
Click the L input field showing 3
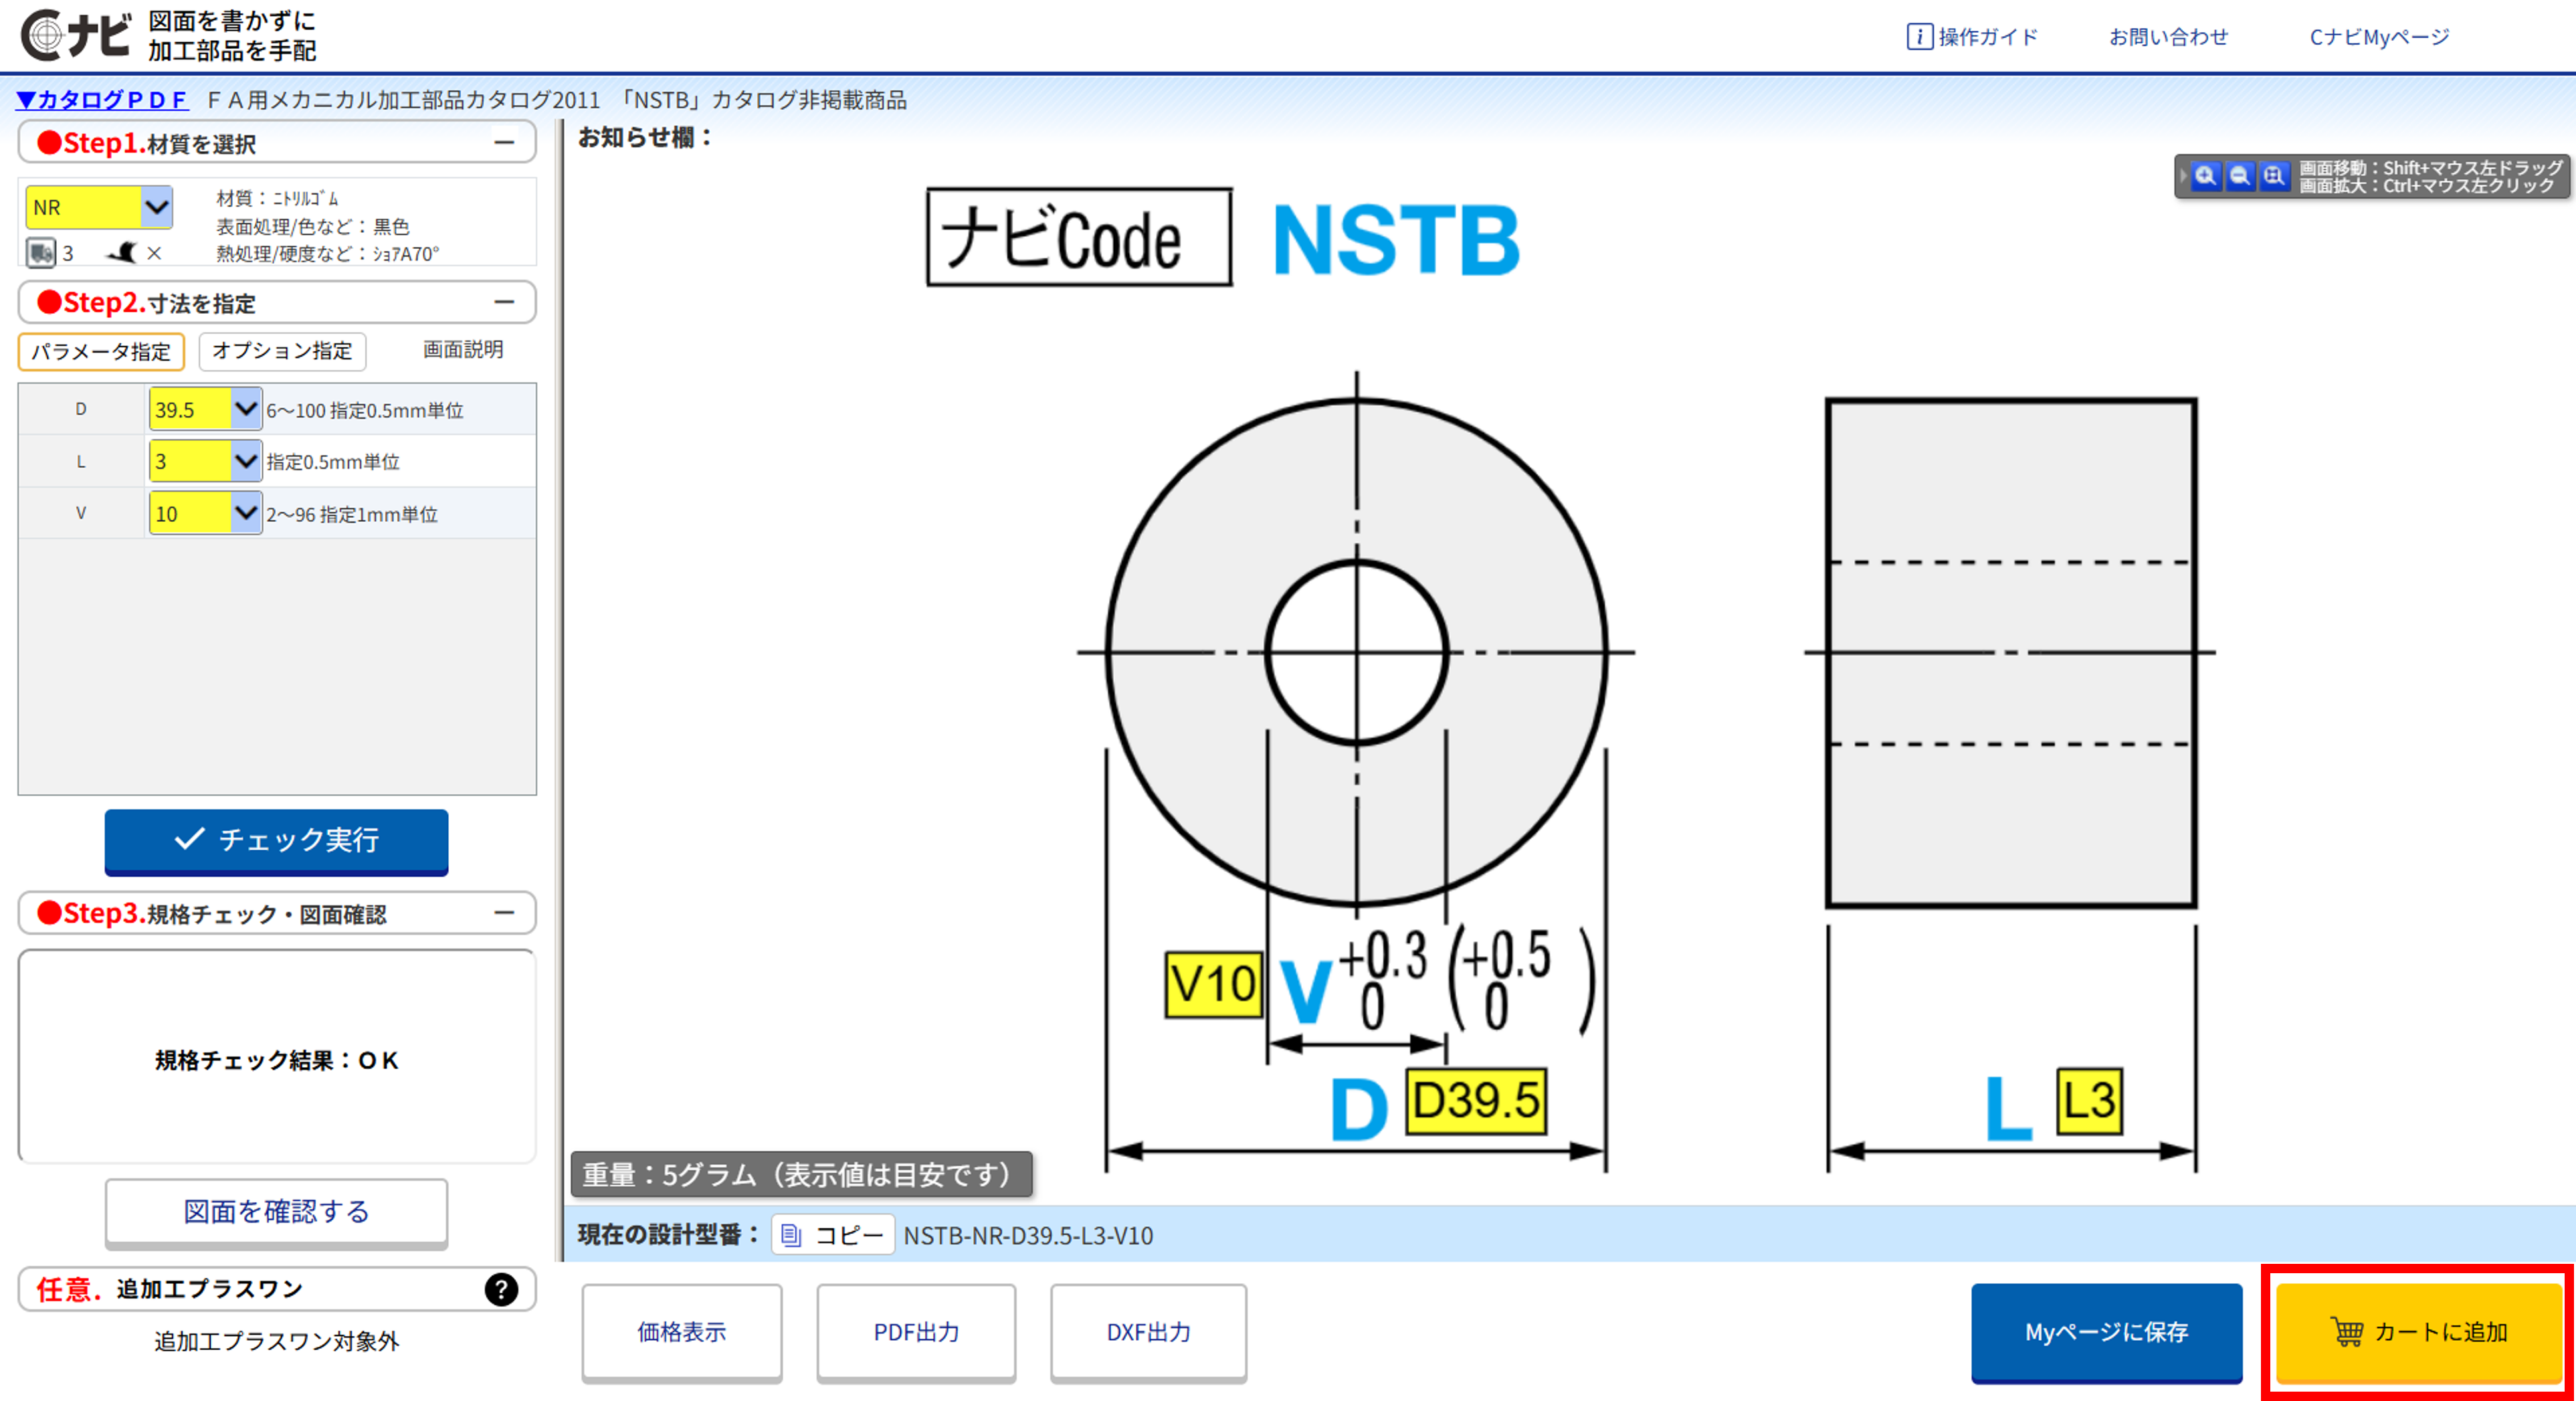click(x=191, y=461)
